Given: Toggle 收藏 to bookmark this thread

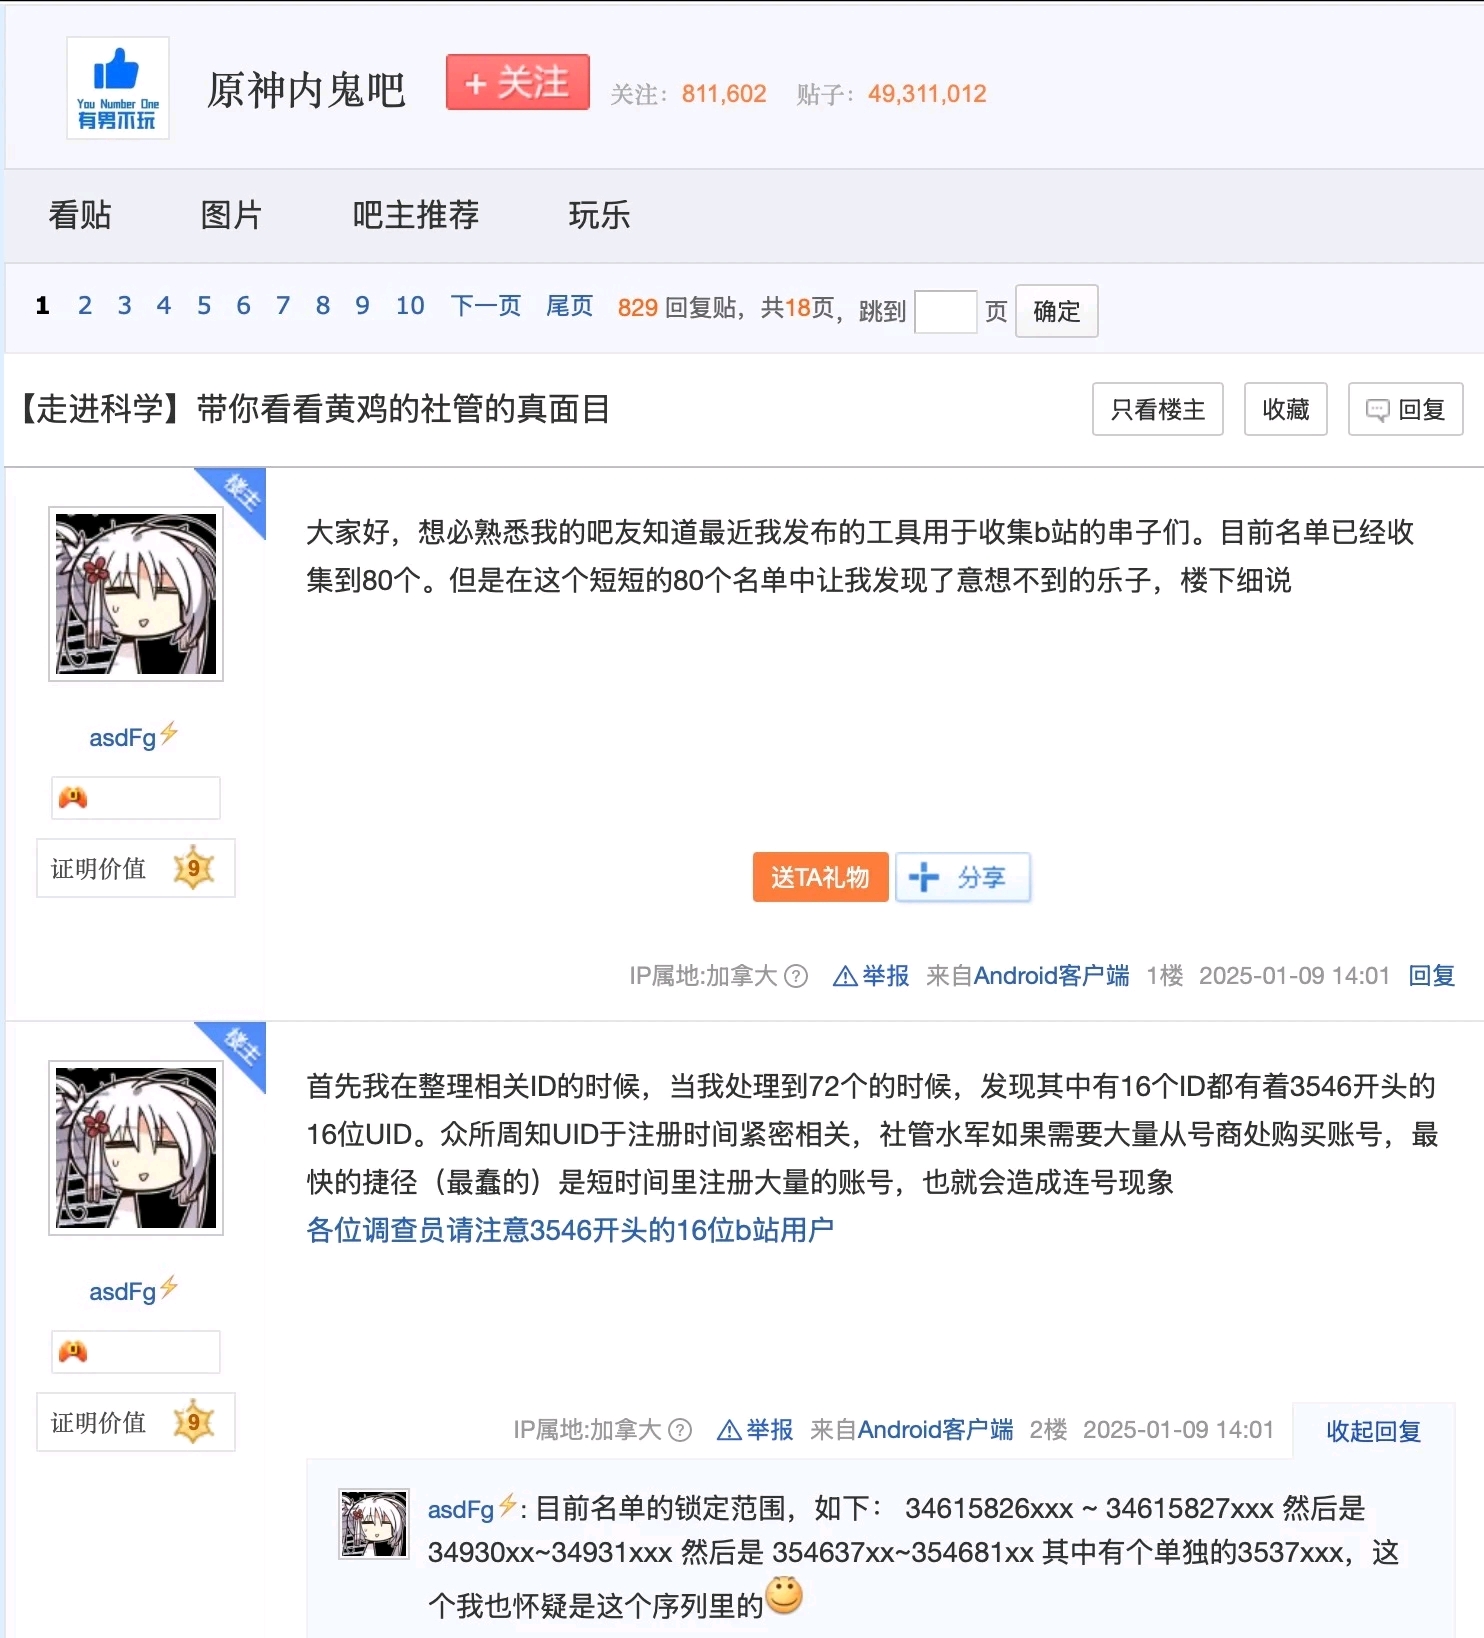Looking at the screenshot, I should [1286, 409].
